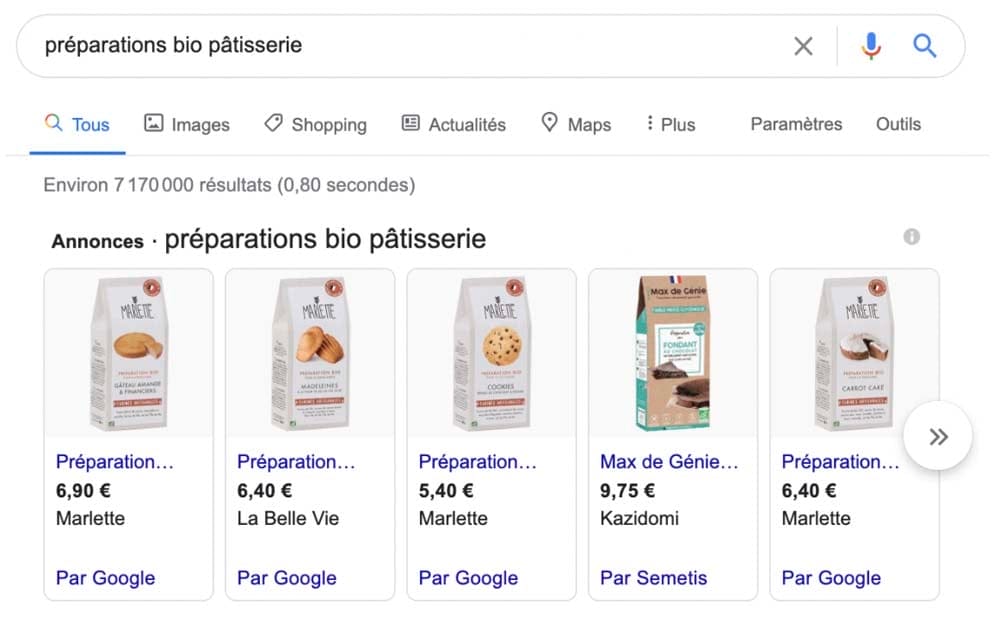This screenshot has width=1000, height=623.
Task: Click the microphone voice search icon
Action: coord(870,45)
